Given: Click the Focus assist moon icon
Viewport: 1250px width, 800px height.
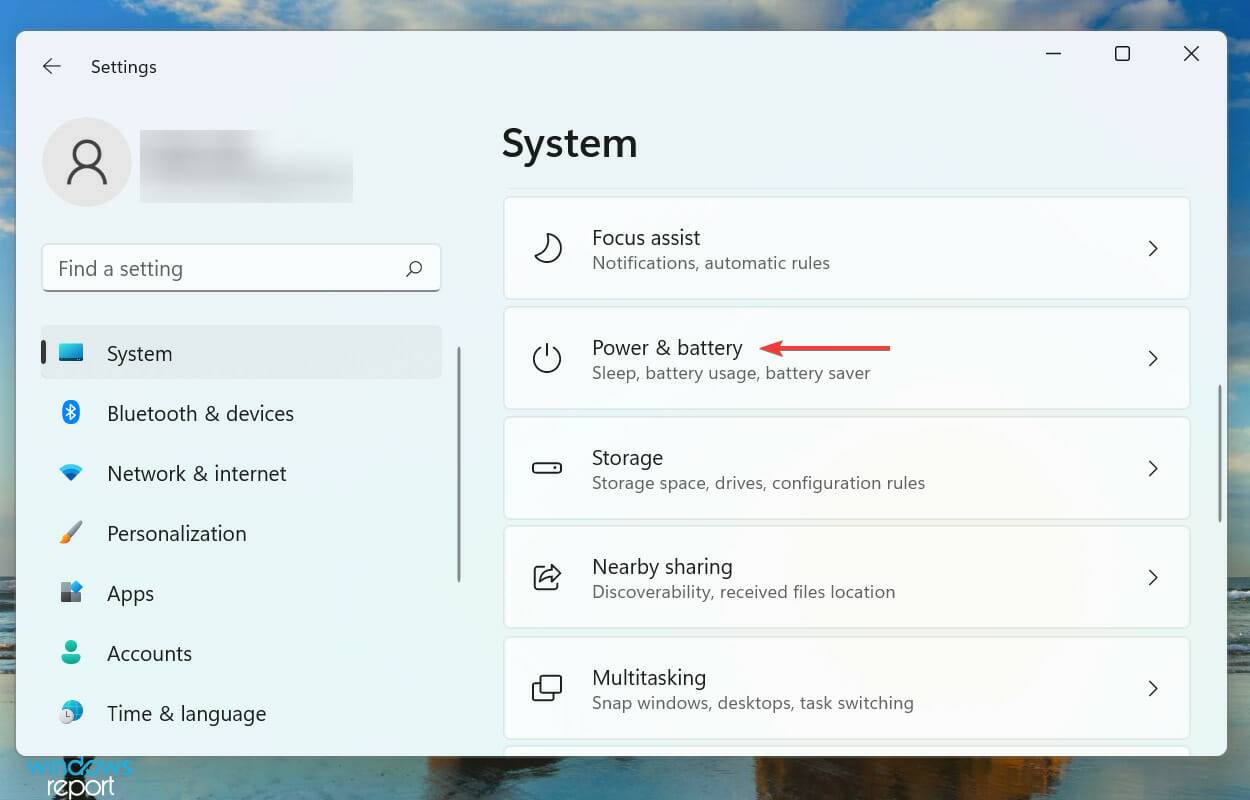Looking at the screenshot, I should [547, 248].
